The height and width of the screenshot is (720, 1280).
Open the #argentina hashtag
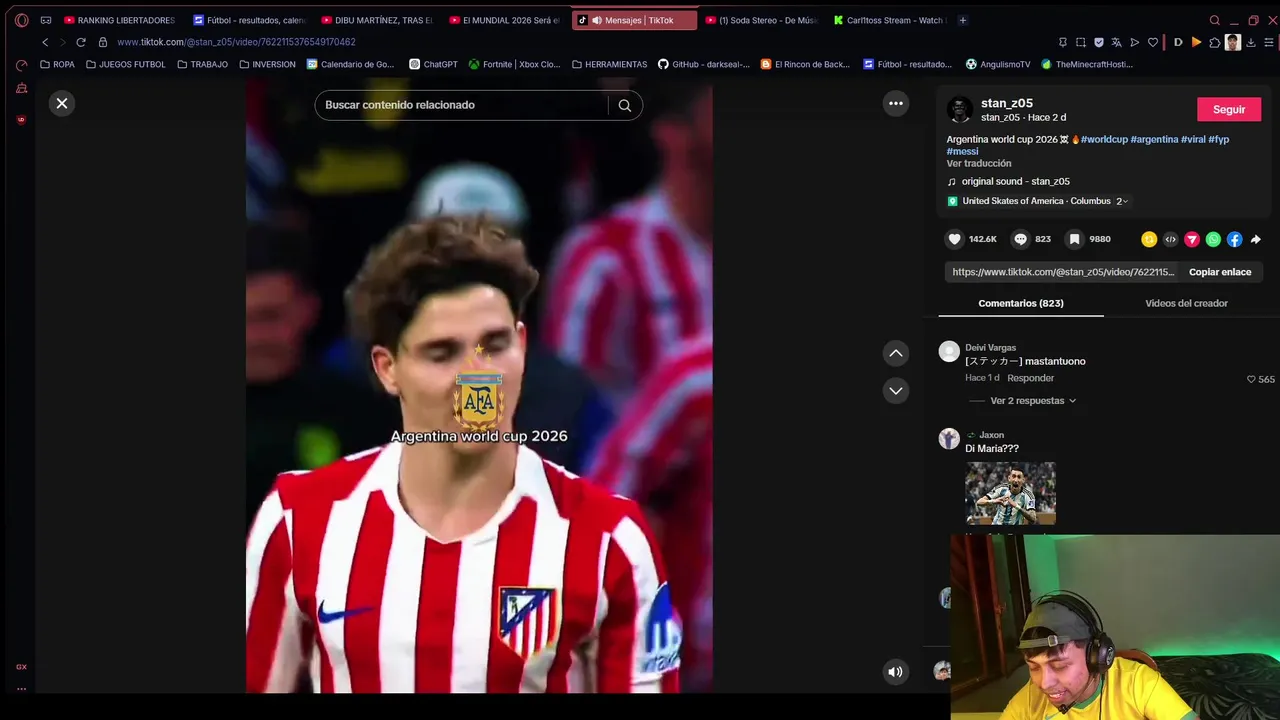point(1154,139)
